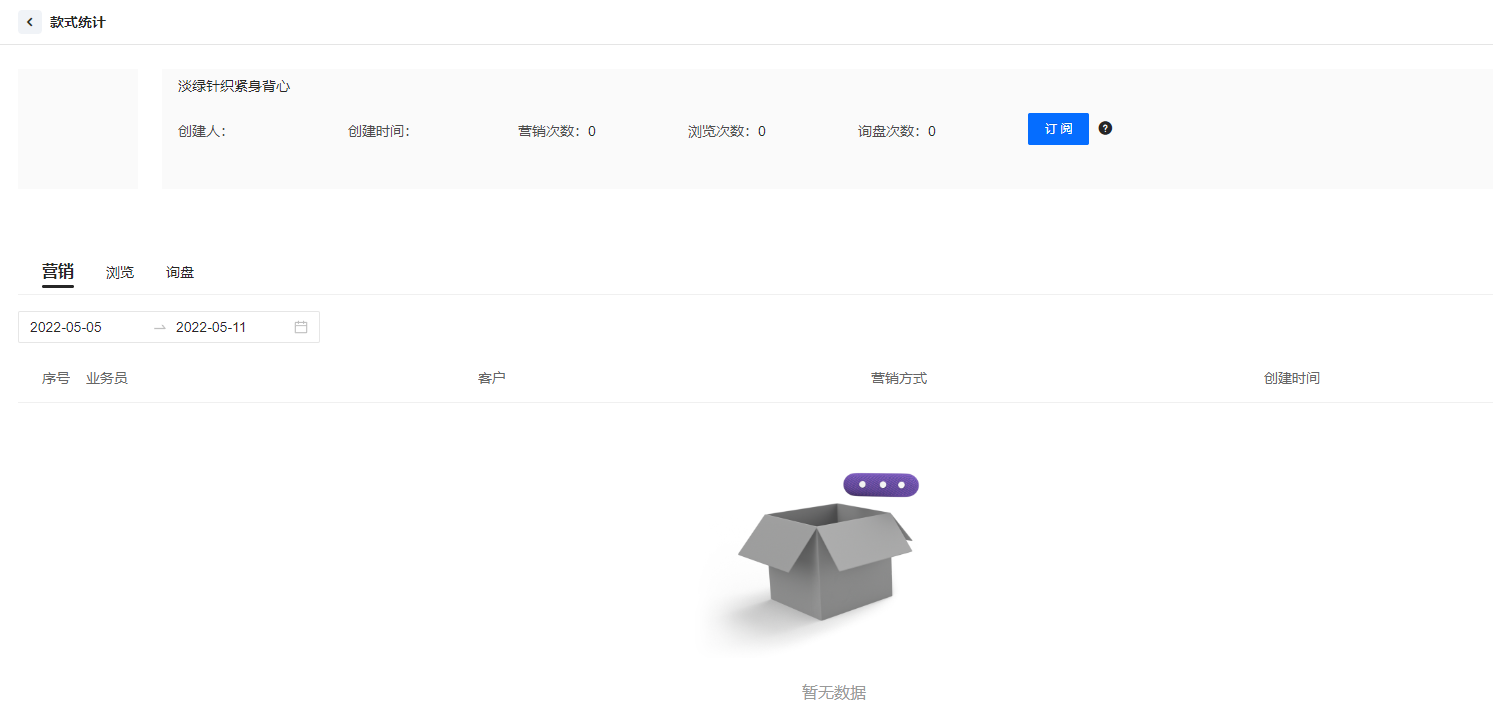Open the calendar icon in date range
Image resolution: width=1493 pixels, height=722 pixels.
coord(301,327)
